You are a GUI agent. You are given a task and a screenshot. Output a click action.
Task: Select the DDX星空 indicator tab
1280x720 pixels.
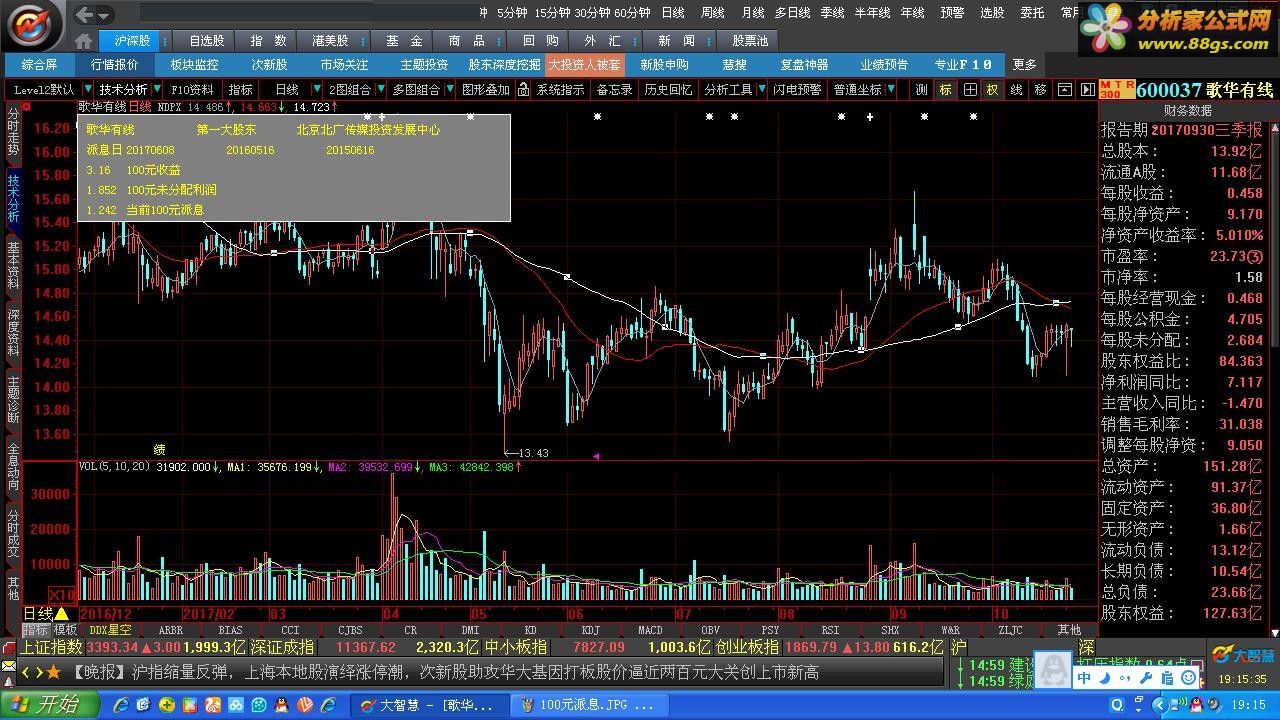(x=110, y=630)
